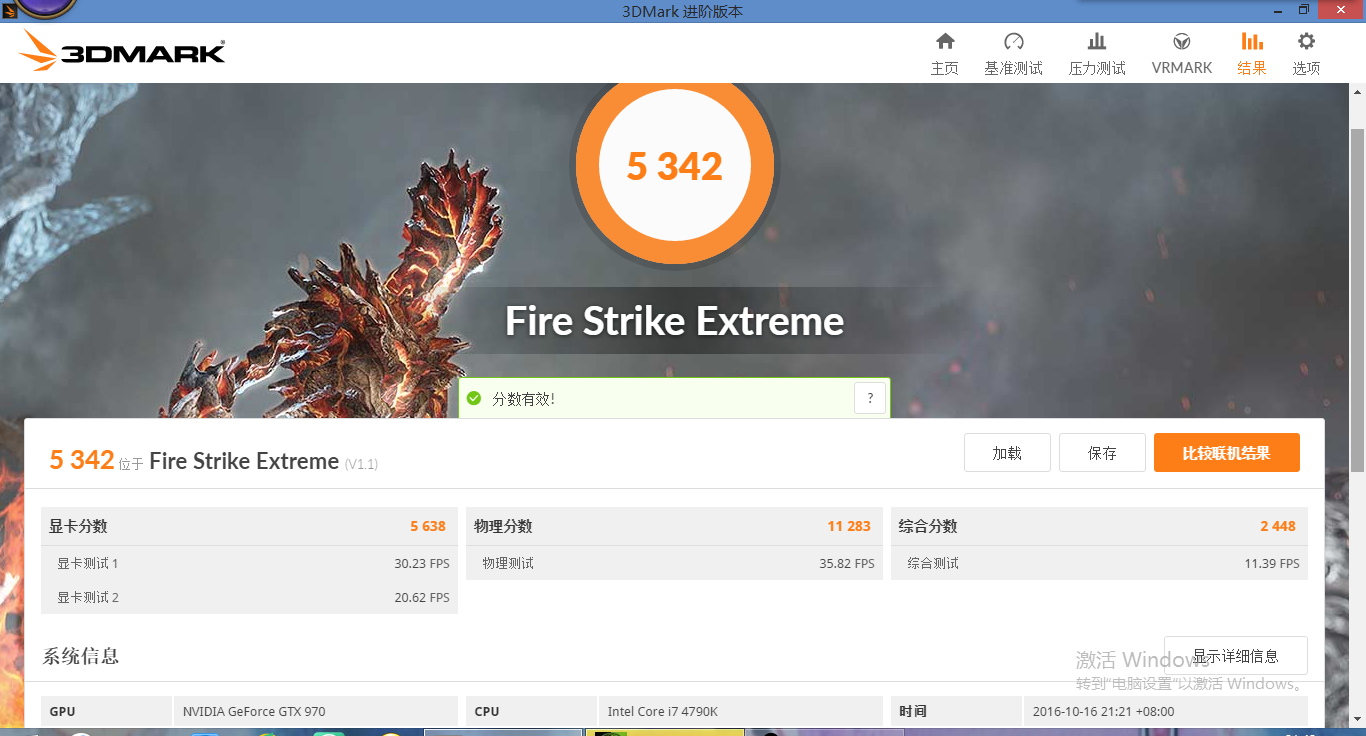Click the 分数有效! validity message
1366x736 pixels.
523,399
